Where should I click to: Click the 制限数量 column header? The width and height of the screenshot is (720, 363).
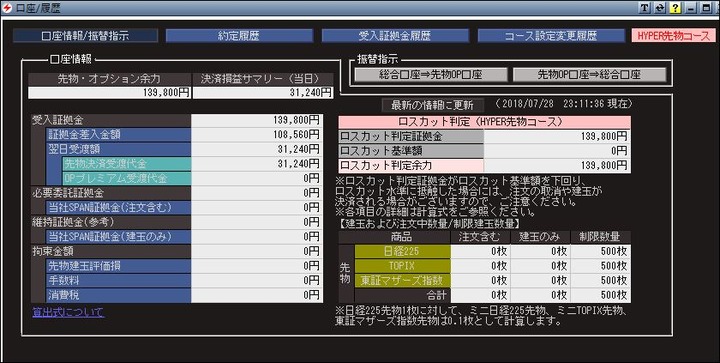pos(601,237)
